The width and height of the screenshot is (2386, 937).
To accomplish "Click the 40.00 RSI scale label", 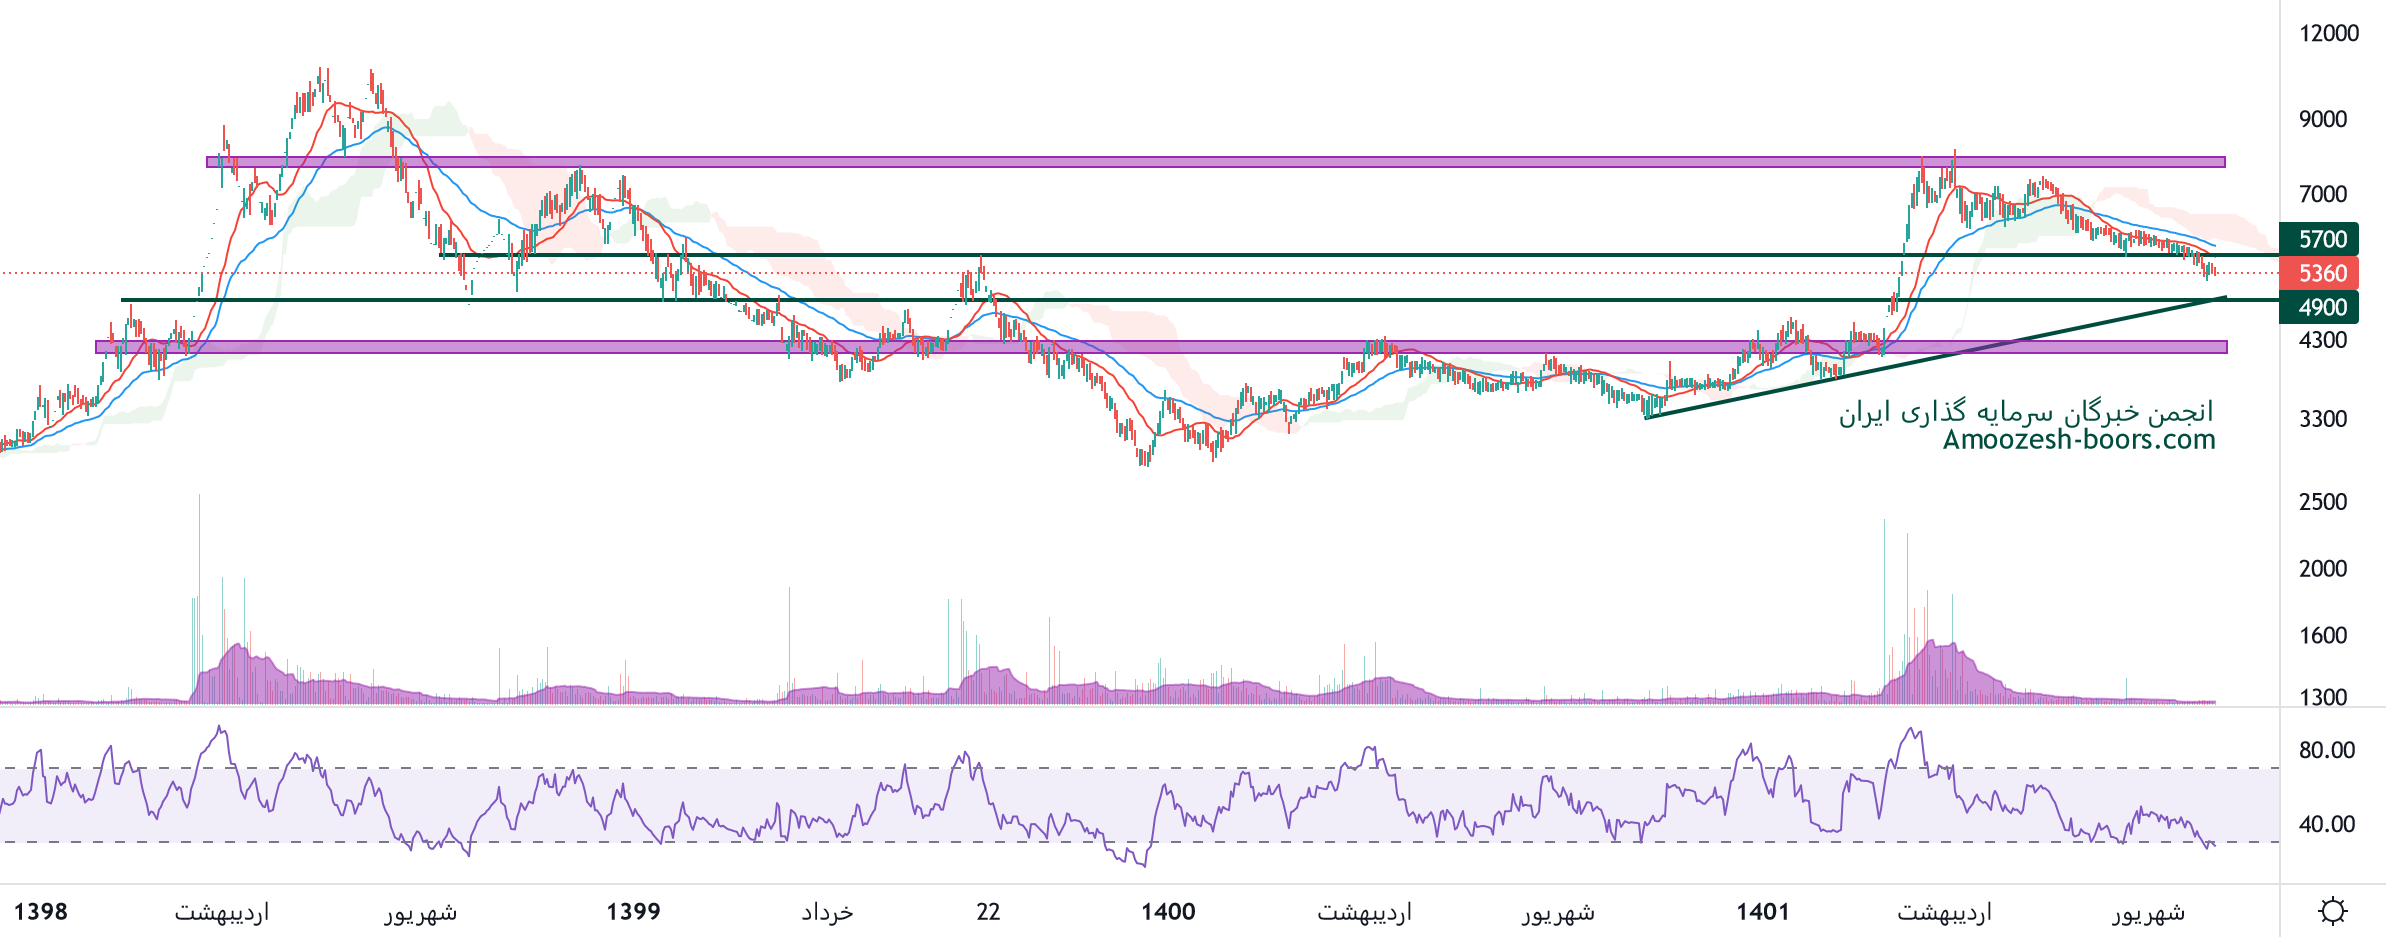I will pyautogui.click(x=2326, y=824).
